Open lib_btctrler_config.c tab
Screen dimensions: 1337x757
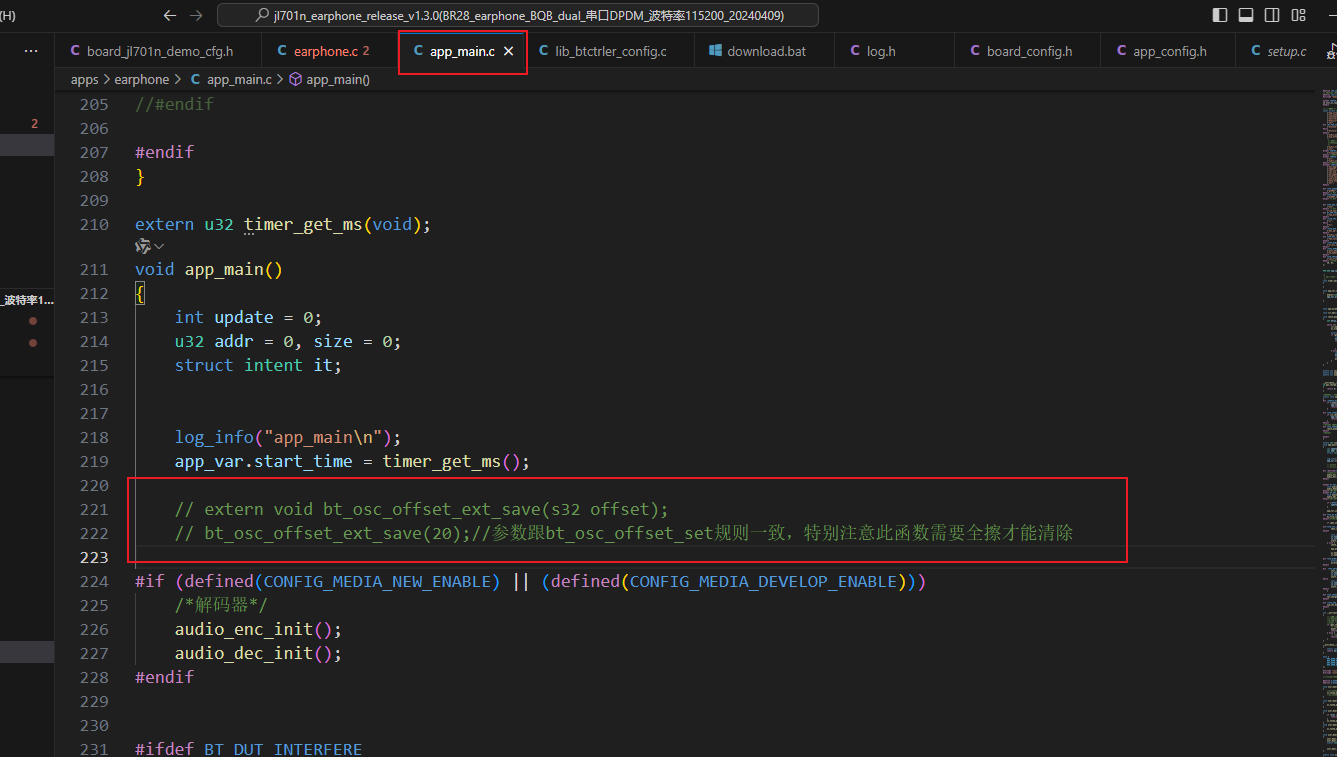click(610, 51)
